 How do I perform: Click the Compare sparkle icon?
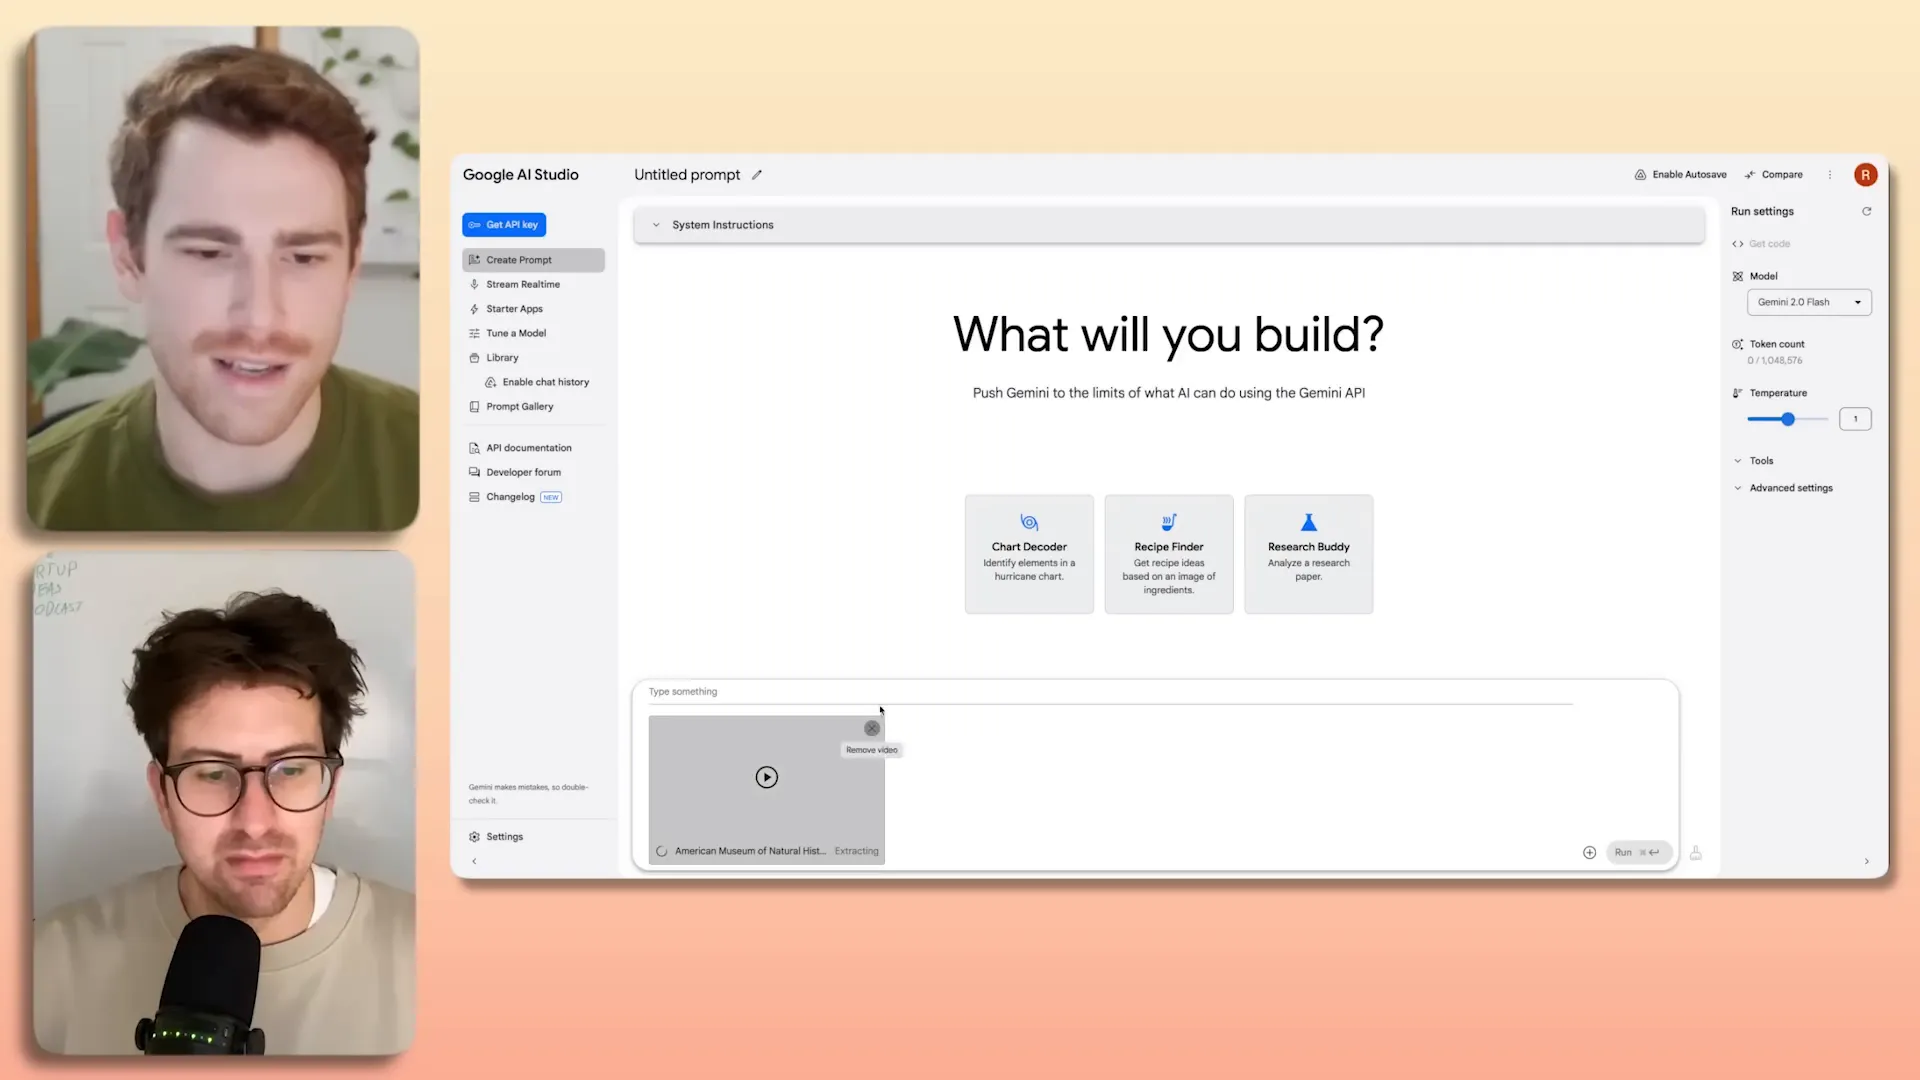(1750, 175)
